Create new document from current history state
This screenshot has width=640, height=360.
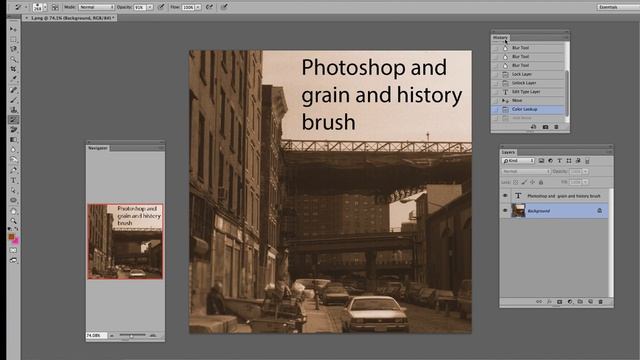[x=533, y=127]
